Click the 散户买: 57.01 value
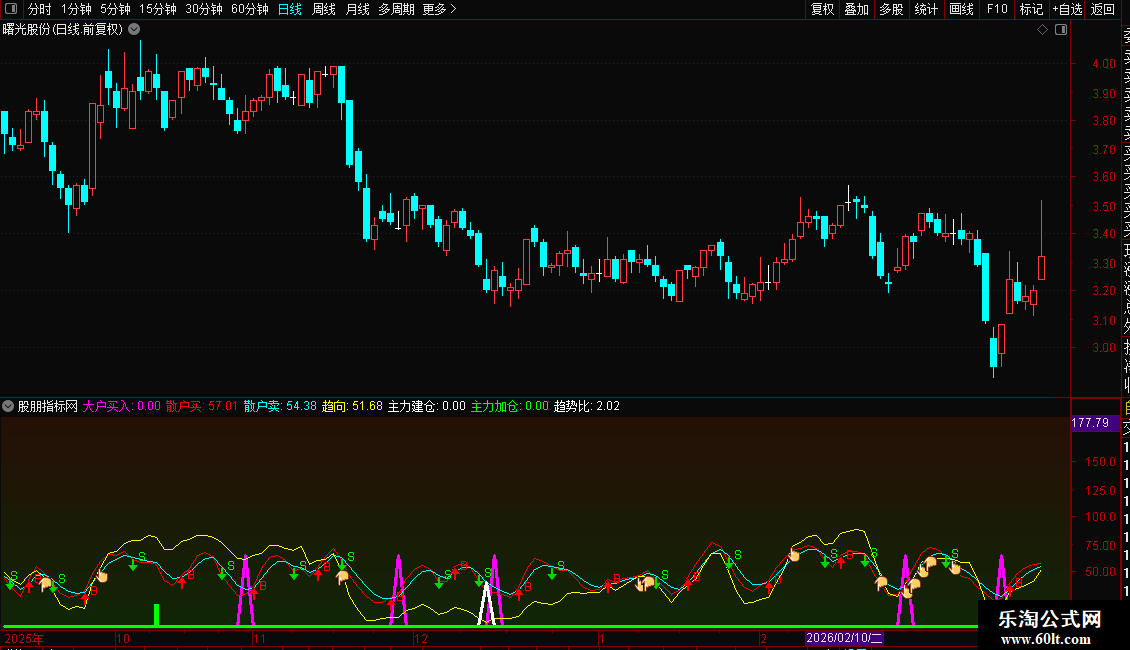Screen dimensions: 1130x650 point(202,406)
